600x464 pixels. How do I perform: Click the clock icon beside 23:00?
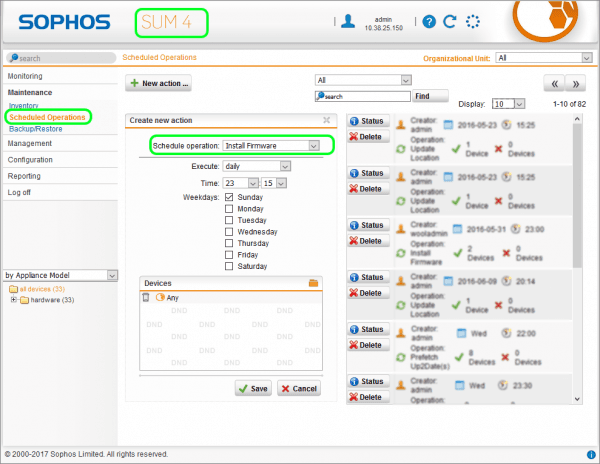pyautogui.click(x=515, y=229)
